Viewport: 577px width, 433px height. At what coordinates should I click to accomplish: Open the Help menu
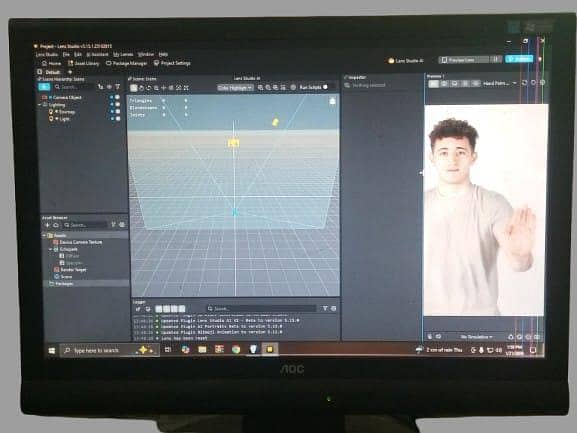tap(163, 54)
